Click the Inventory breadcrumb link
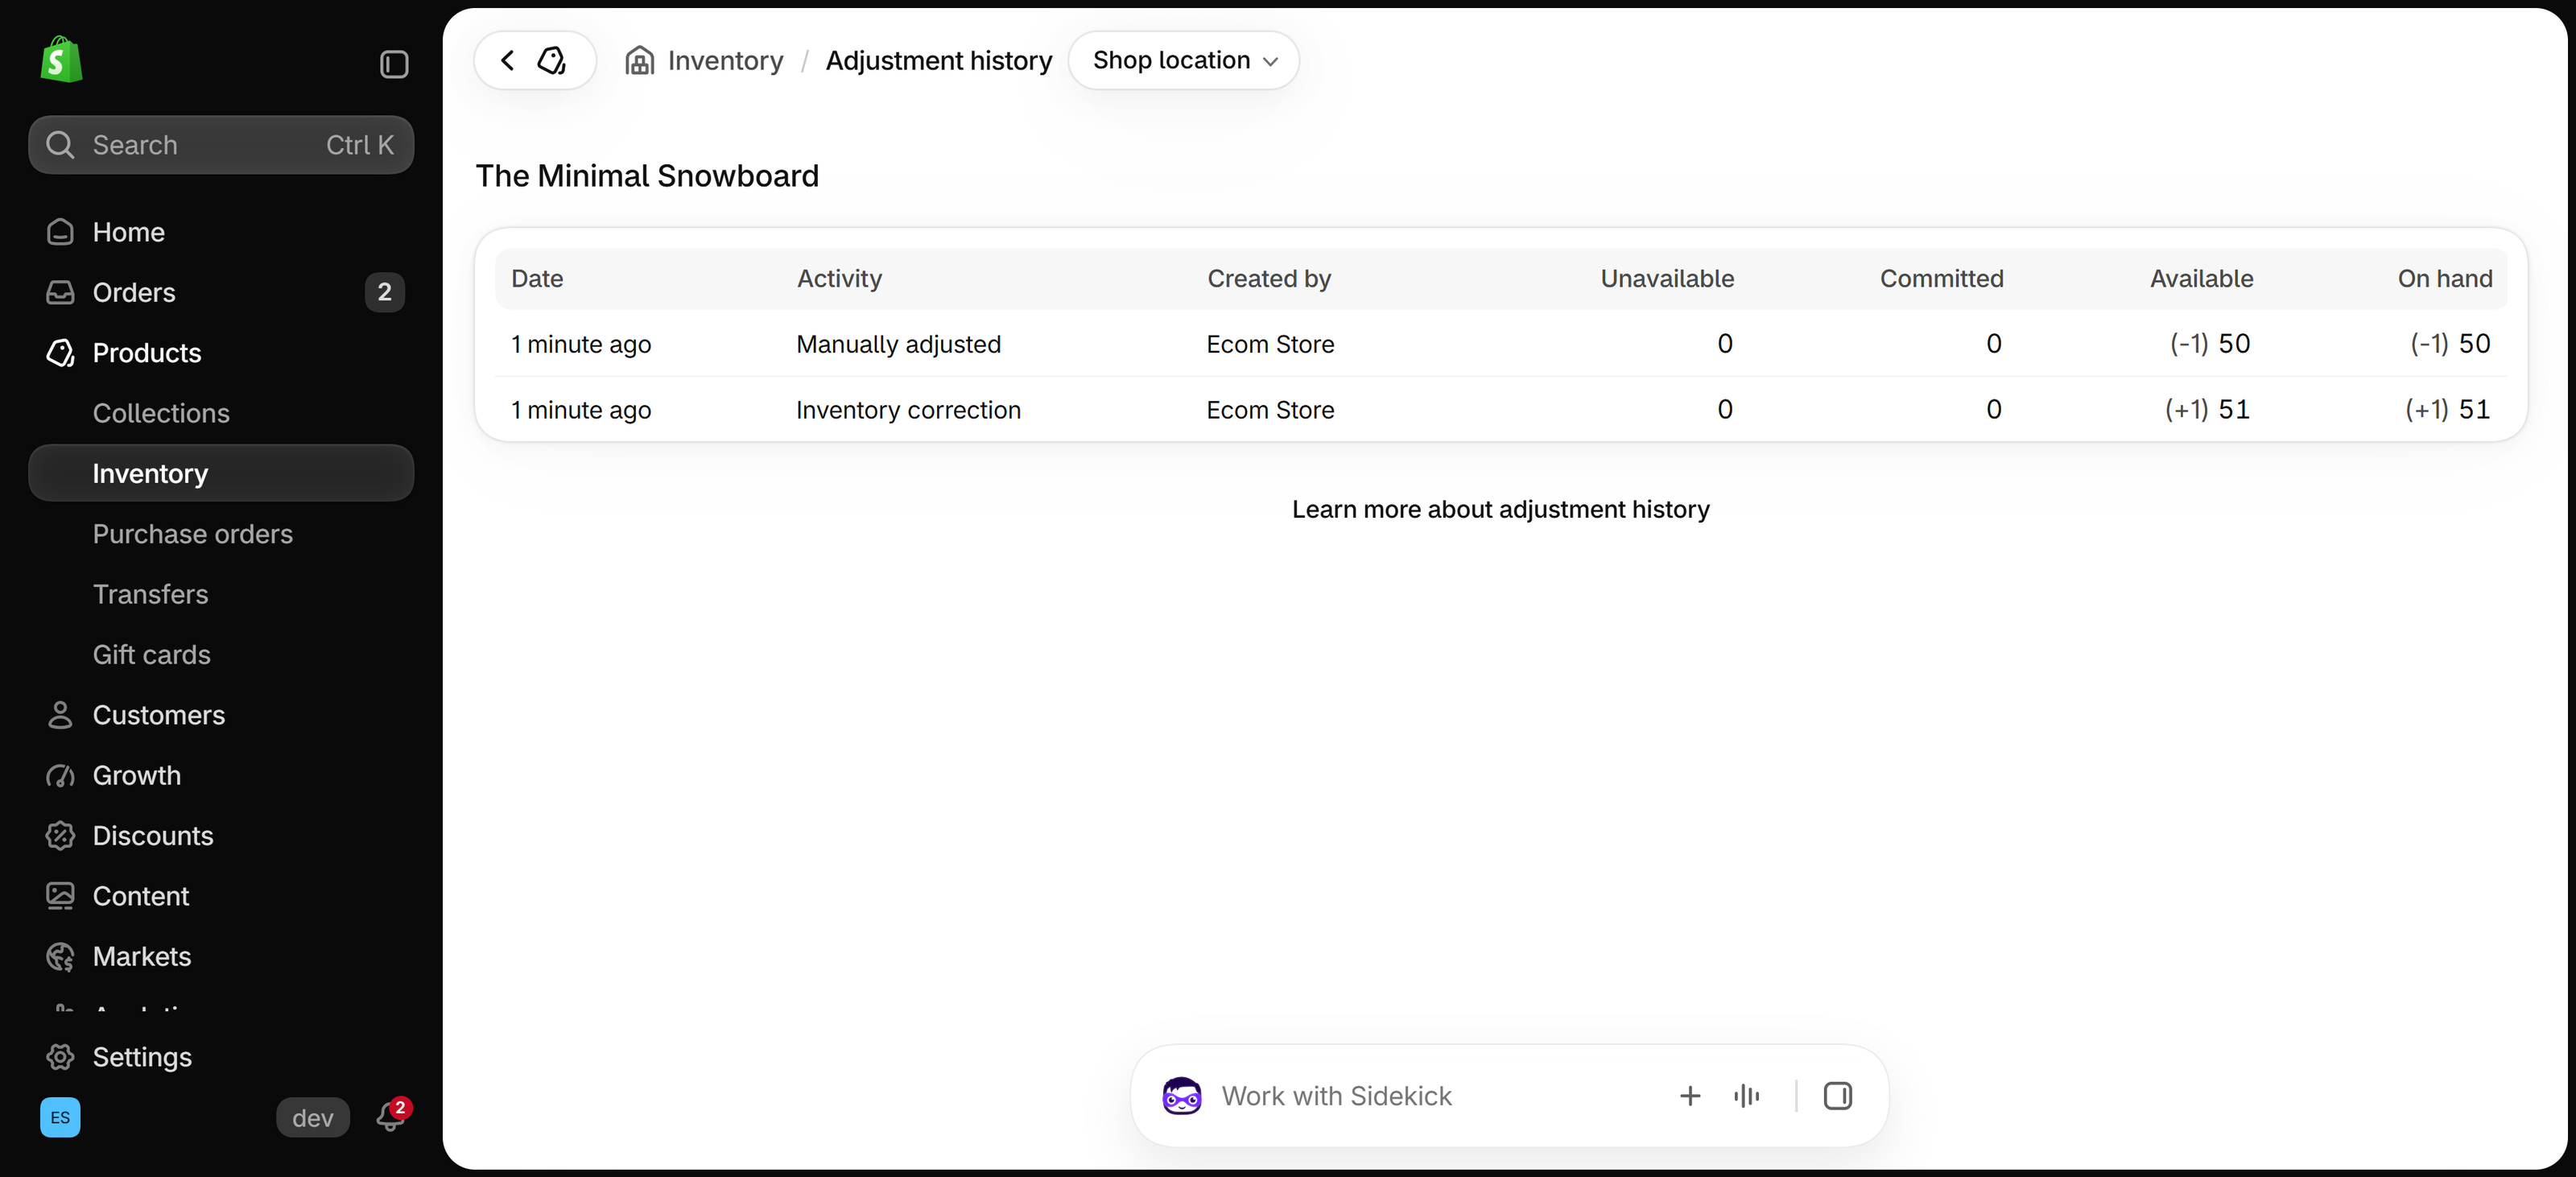Image resolution: width=2576 pixels, height=1177 pixels. click(x=725, y=61)
